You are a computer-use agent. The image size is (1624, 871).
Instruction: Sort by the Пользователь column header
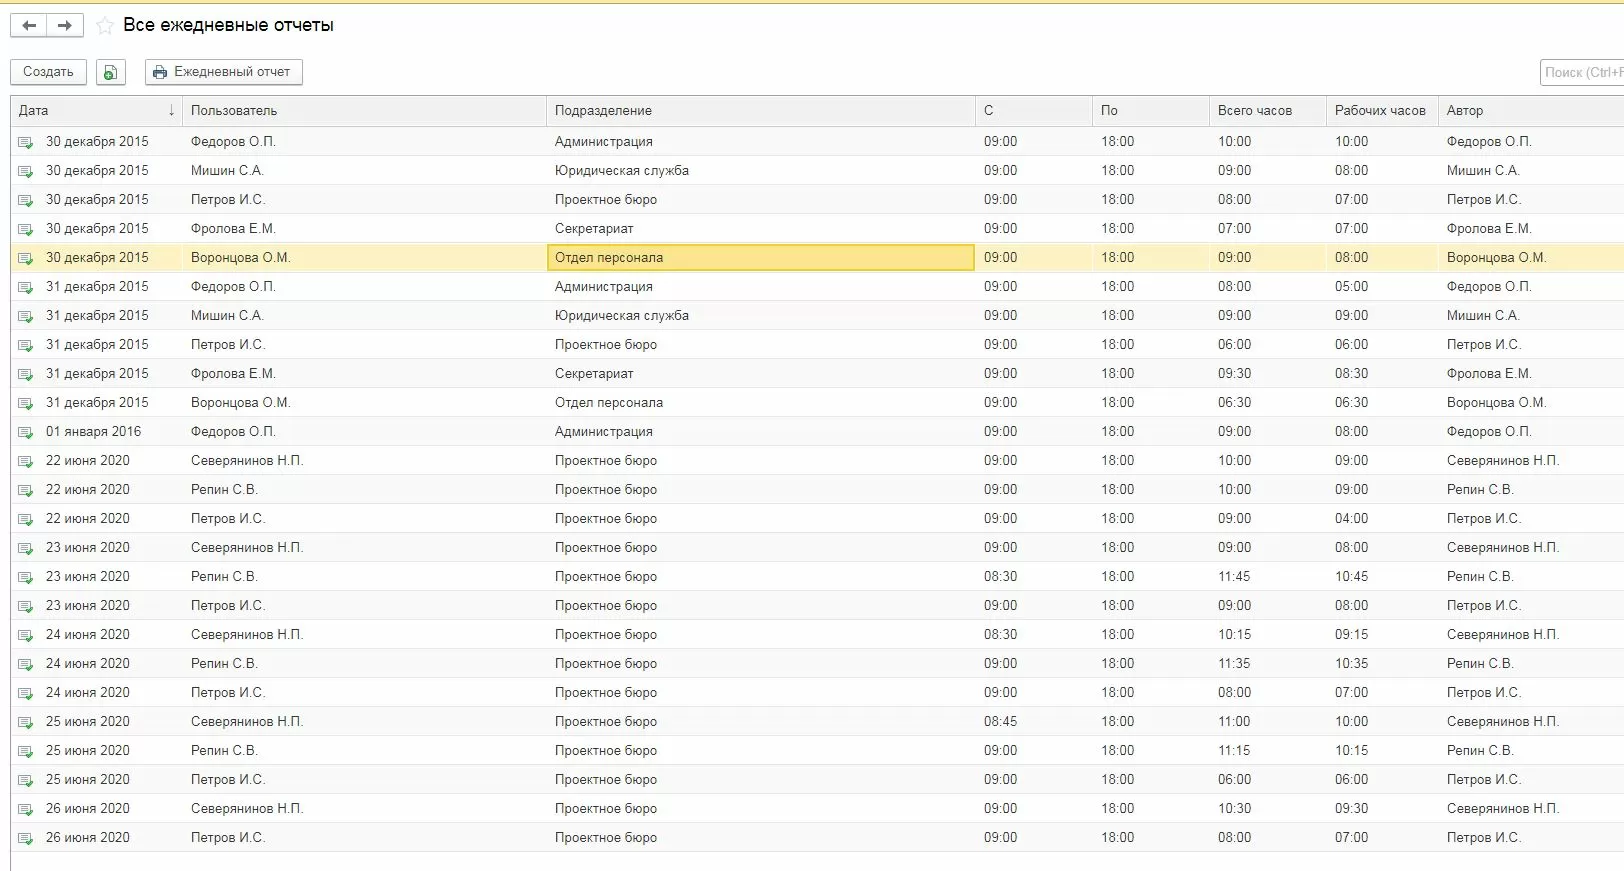(364, 111)
